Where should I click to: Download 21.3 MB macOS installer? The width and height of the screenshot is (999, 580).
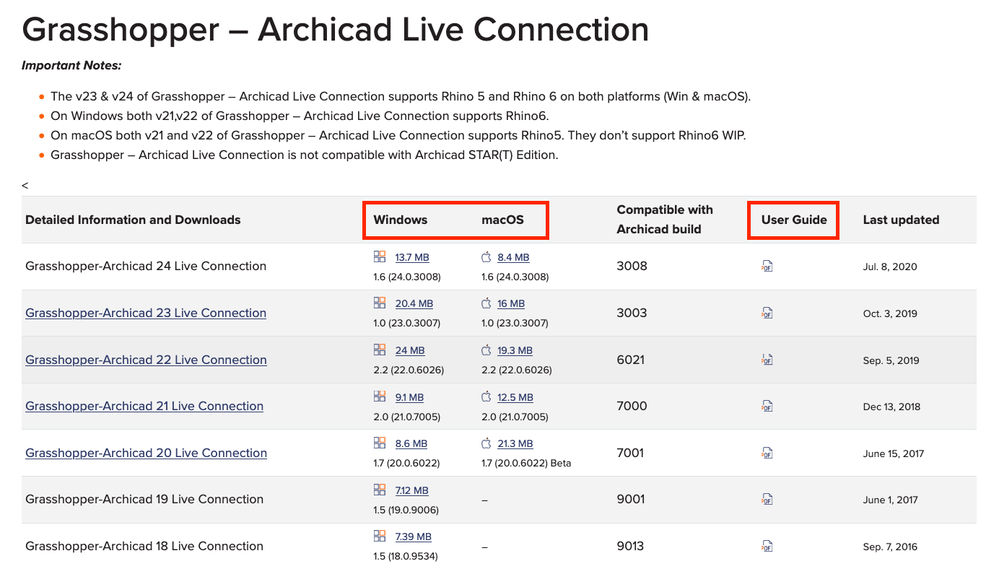point(515,444)
